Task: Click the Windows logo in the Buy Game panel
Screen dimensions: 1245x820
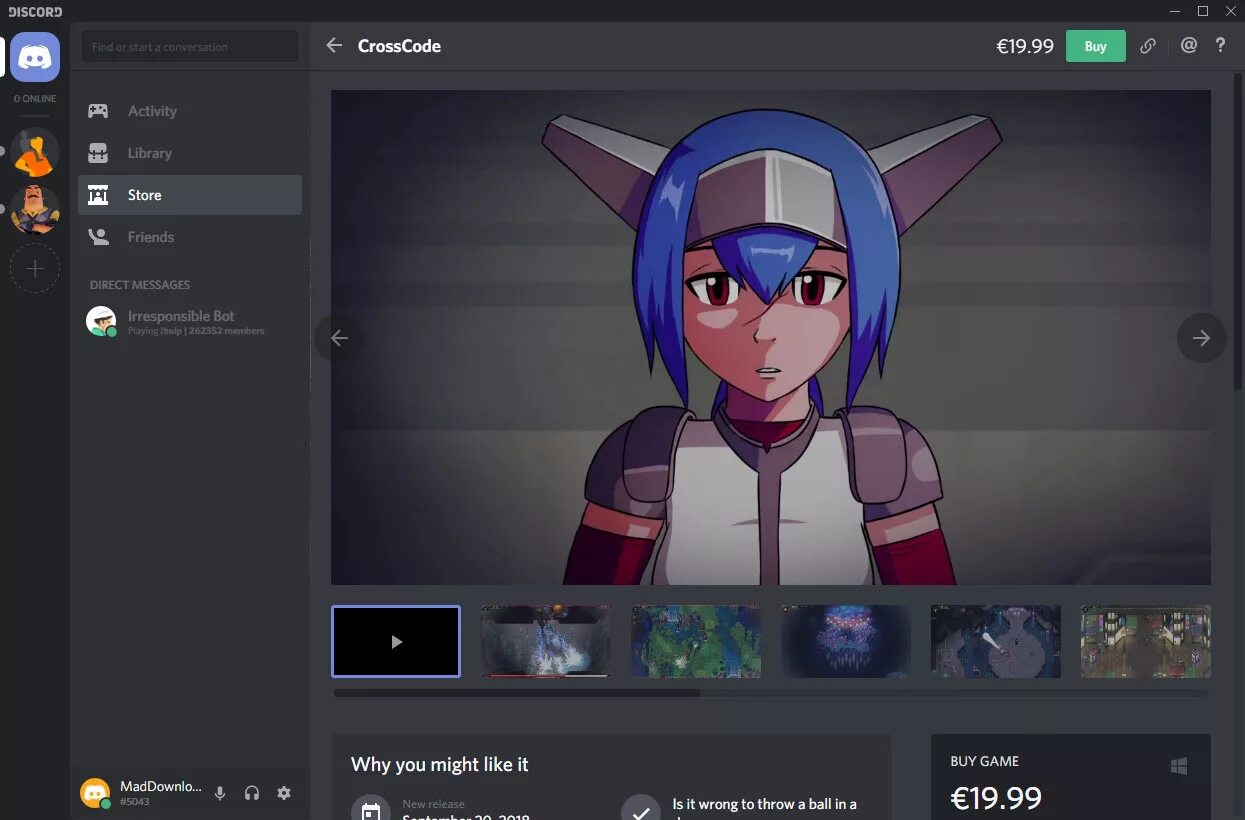Action: click(1179, 766)
